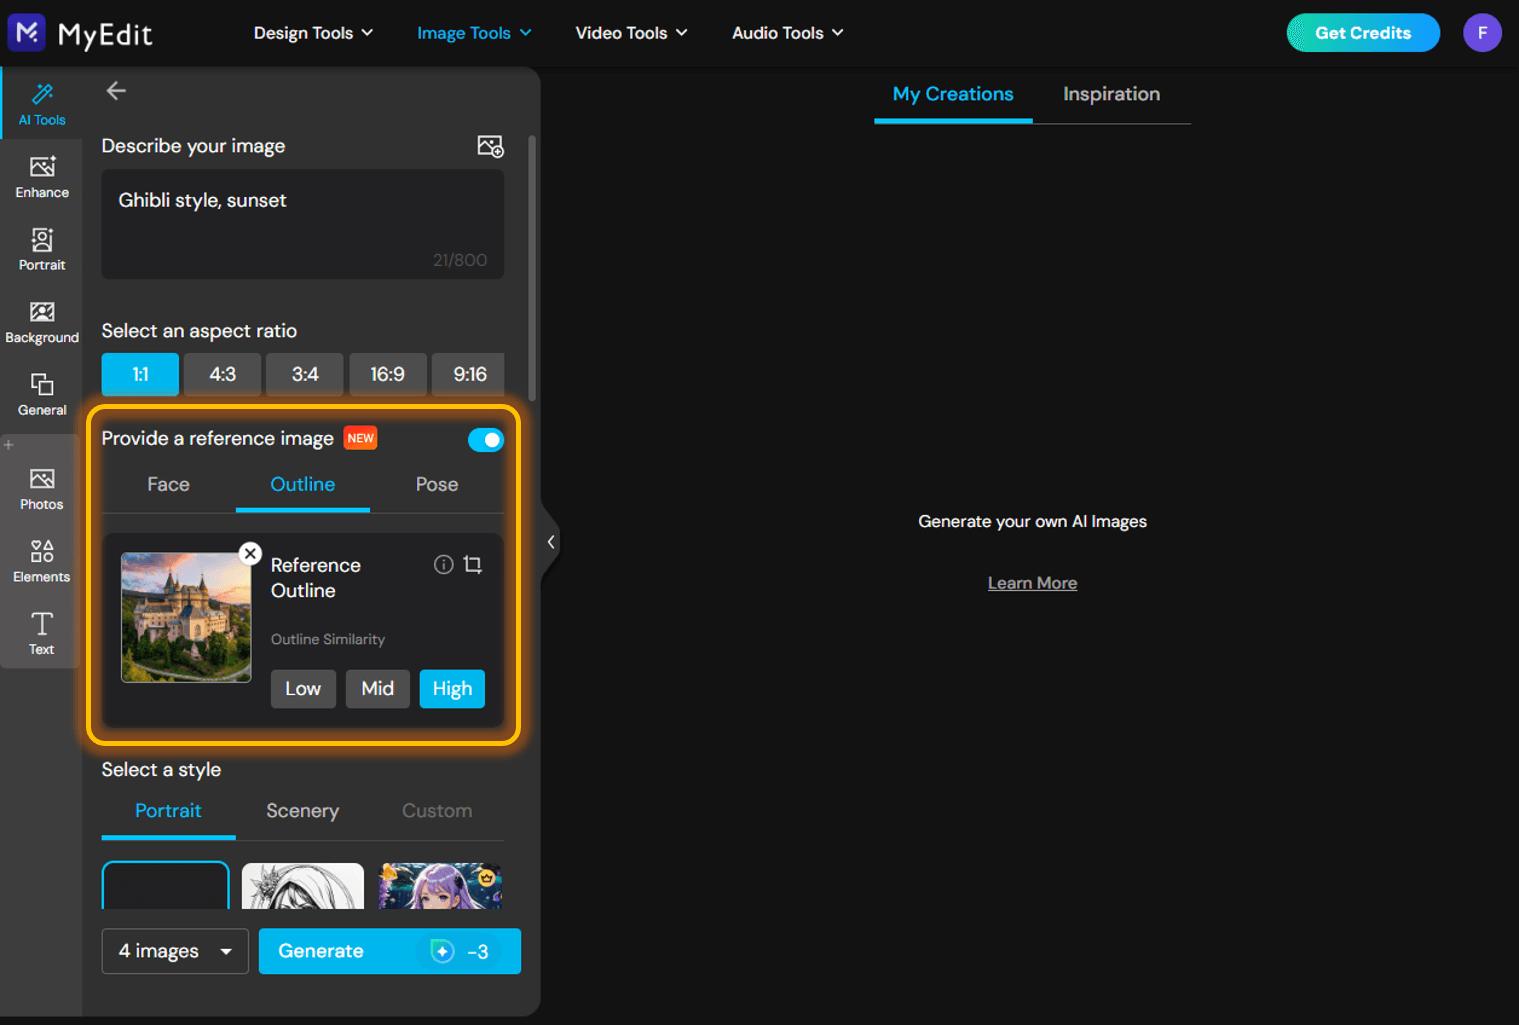Select the Scenery style tab
1519x1025 pixels.
[302, 811]
